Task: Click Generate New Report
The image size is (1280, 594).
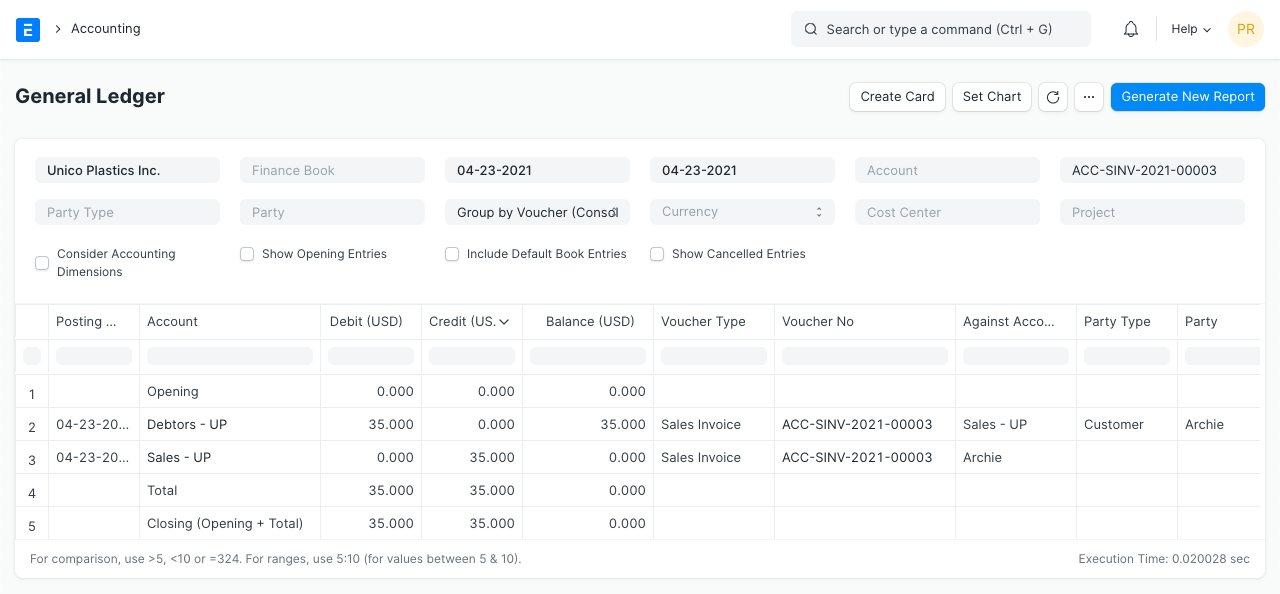Action: pos(1187,97)
